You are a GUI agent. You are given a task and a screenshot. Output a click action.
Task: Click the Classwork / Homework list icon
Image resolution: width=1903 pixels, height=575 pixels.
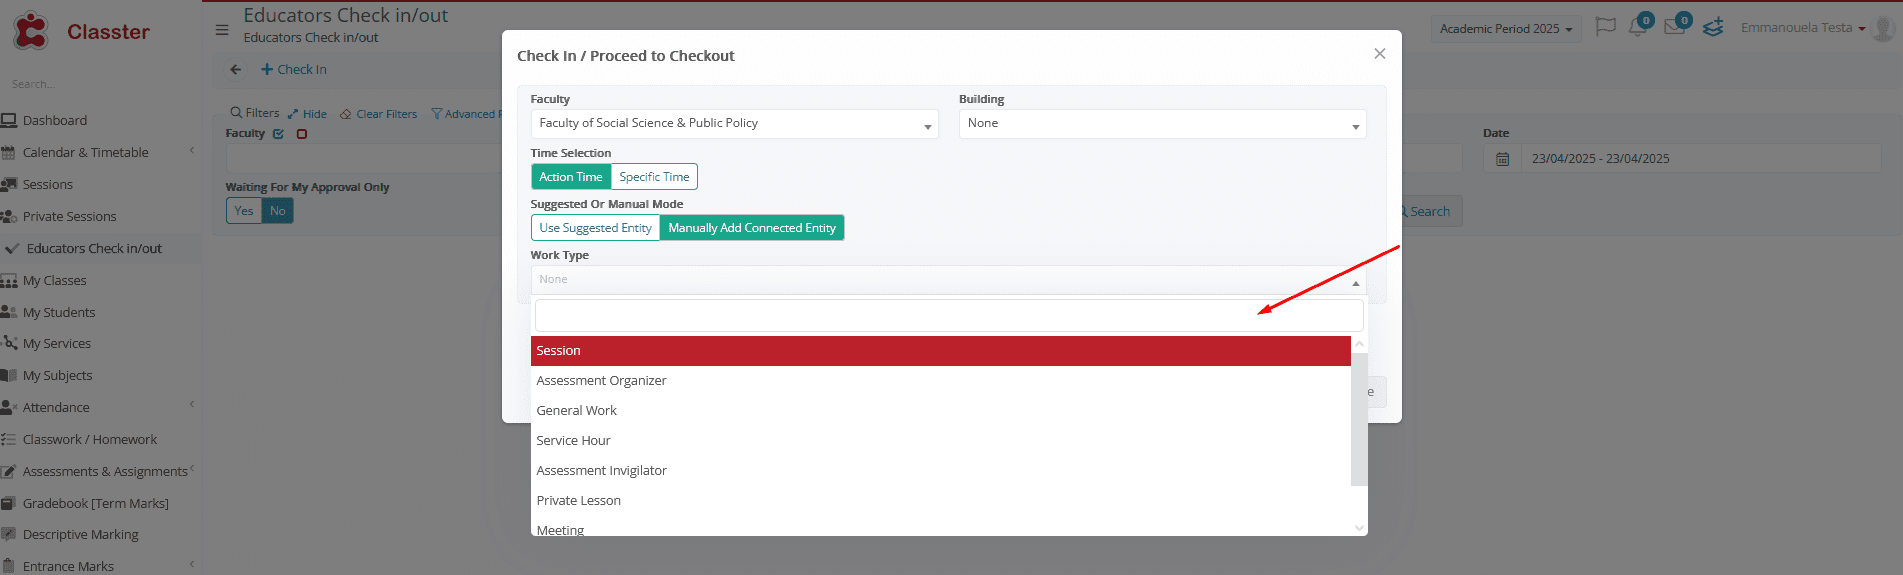(x=9, y=439)
